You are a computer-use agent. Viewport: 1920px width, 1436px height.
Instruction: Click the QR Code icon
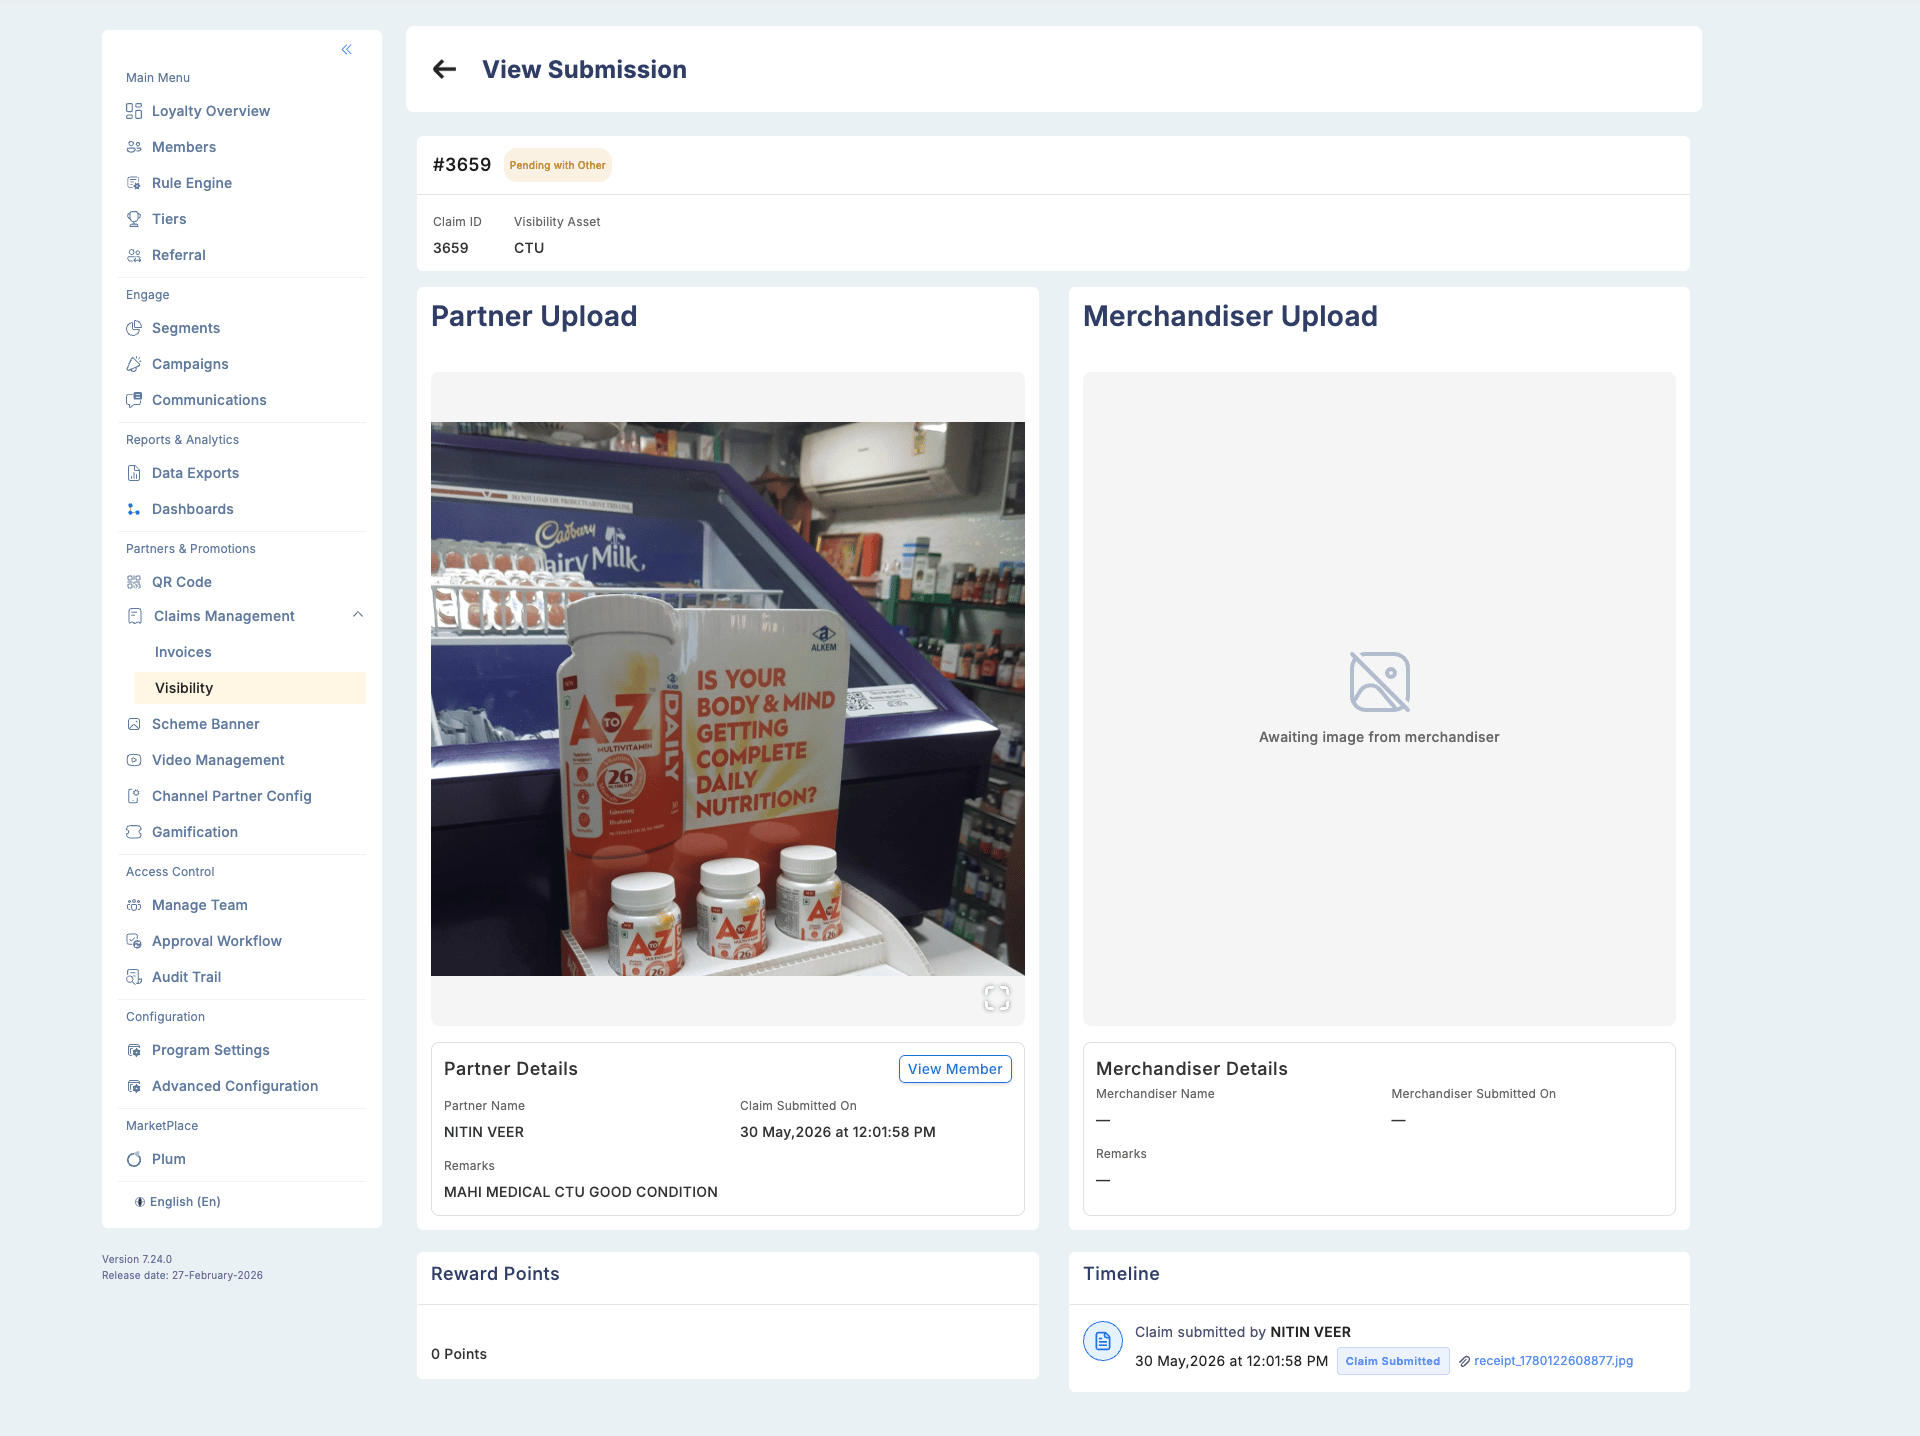click(x=134, y=582)
